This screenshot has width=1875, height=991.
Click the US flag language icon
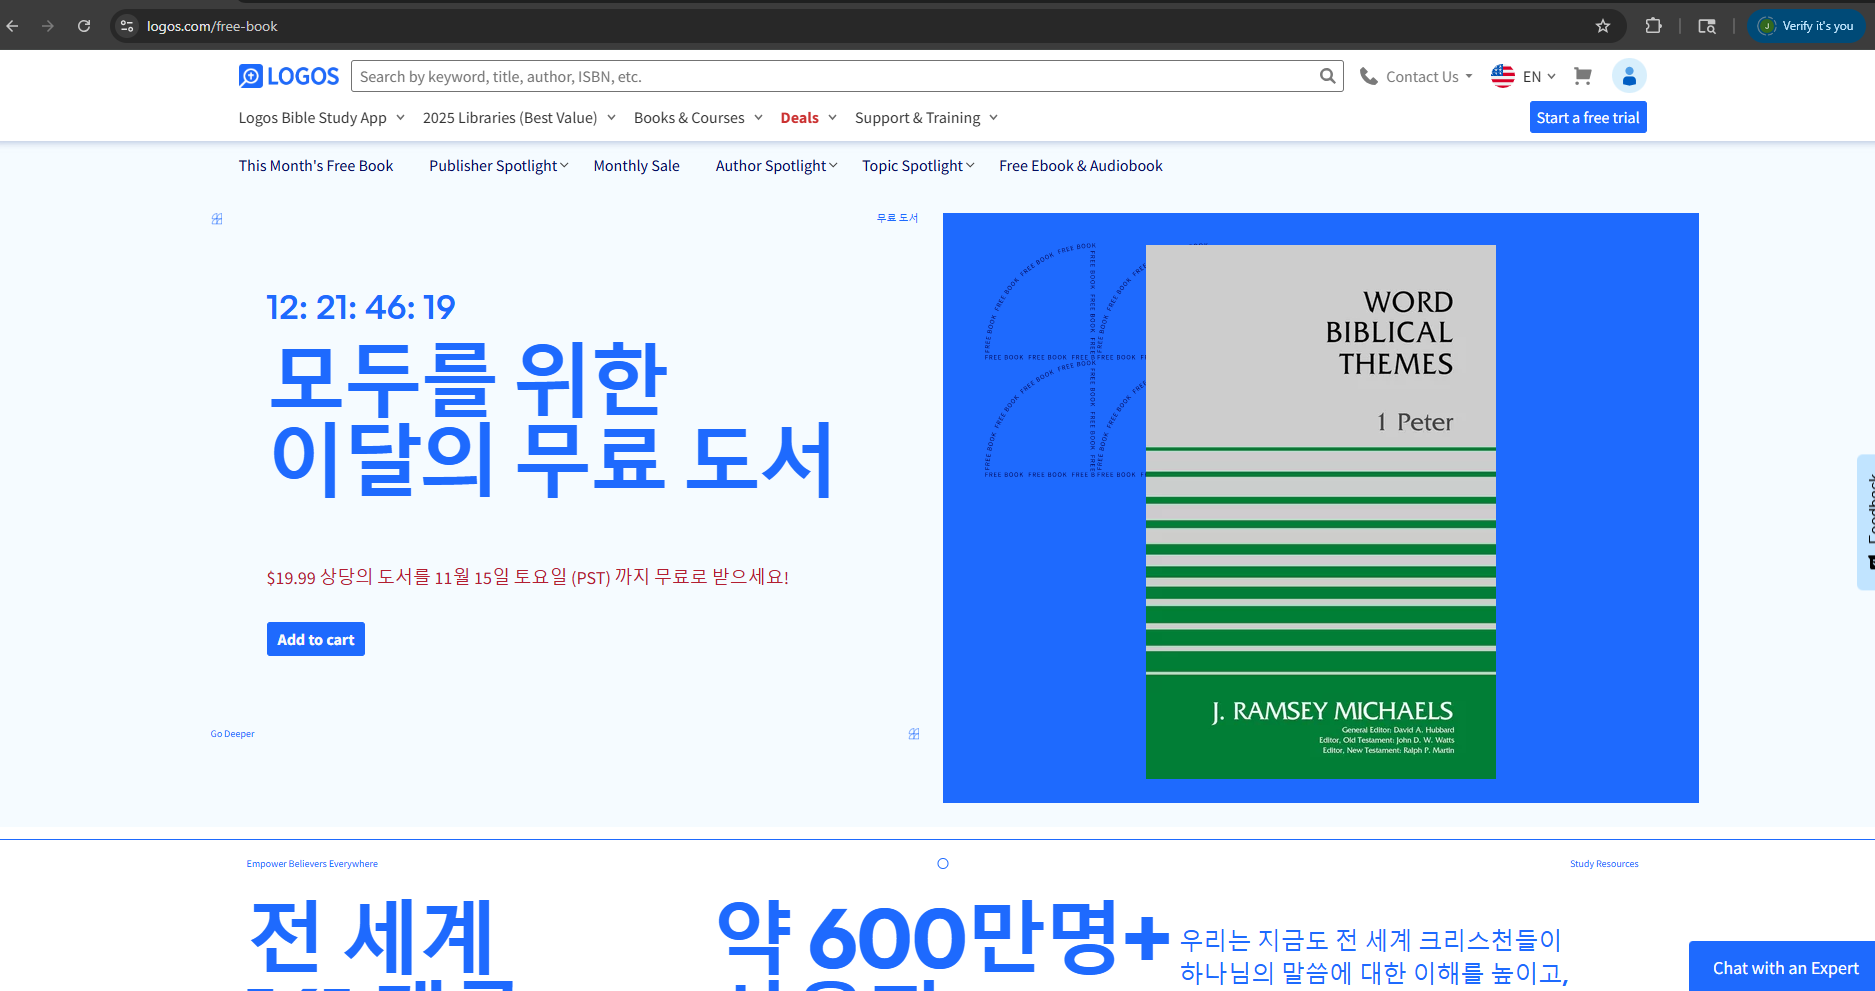point(1503,76)
